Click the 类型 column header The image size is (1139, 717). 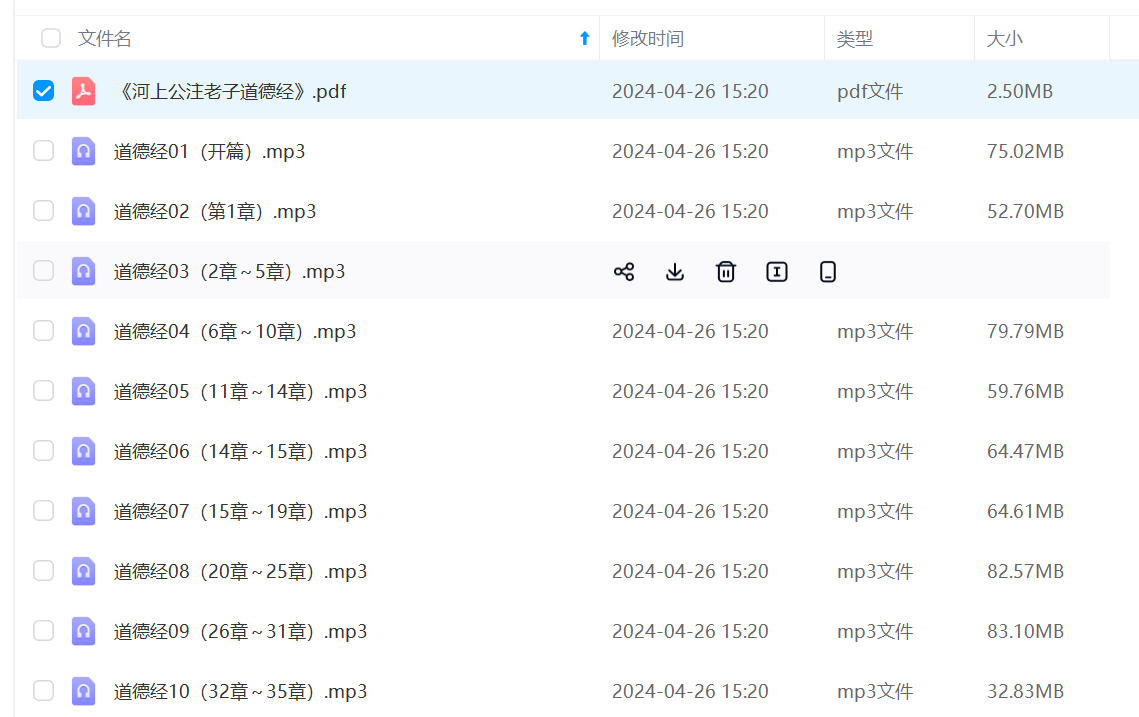coord(855,39)
